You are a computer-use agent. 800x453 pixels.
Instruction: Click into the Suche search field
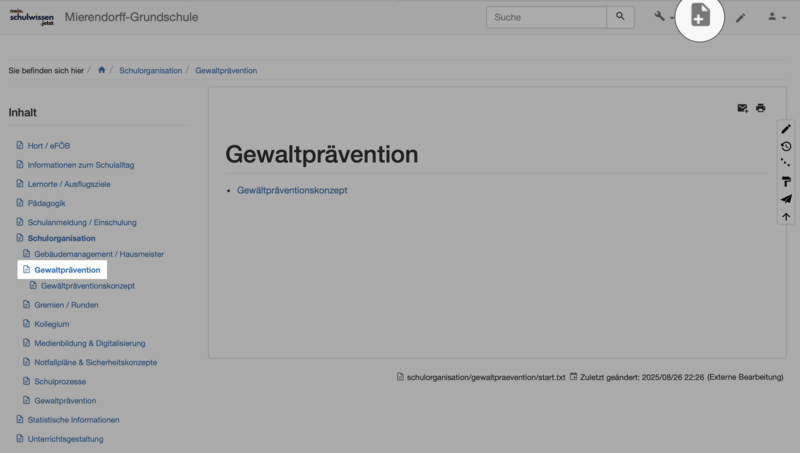point(547,17)
